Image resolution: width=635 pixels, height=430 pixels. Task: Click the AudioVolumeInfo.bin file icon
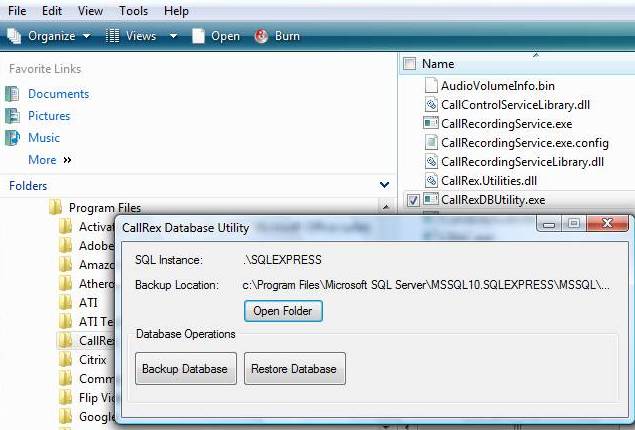coord(431,85)
